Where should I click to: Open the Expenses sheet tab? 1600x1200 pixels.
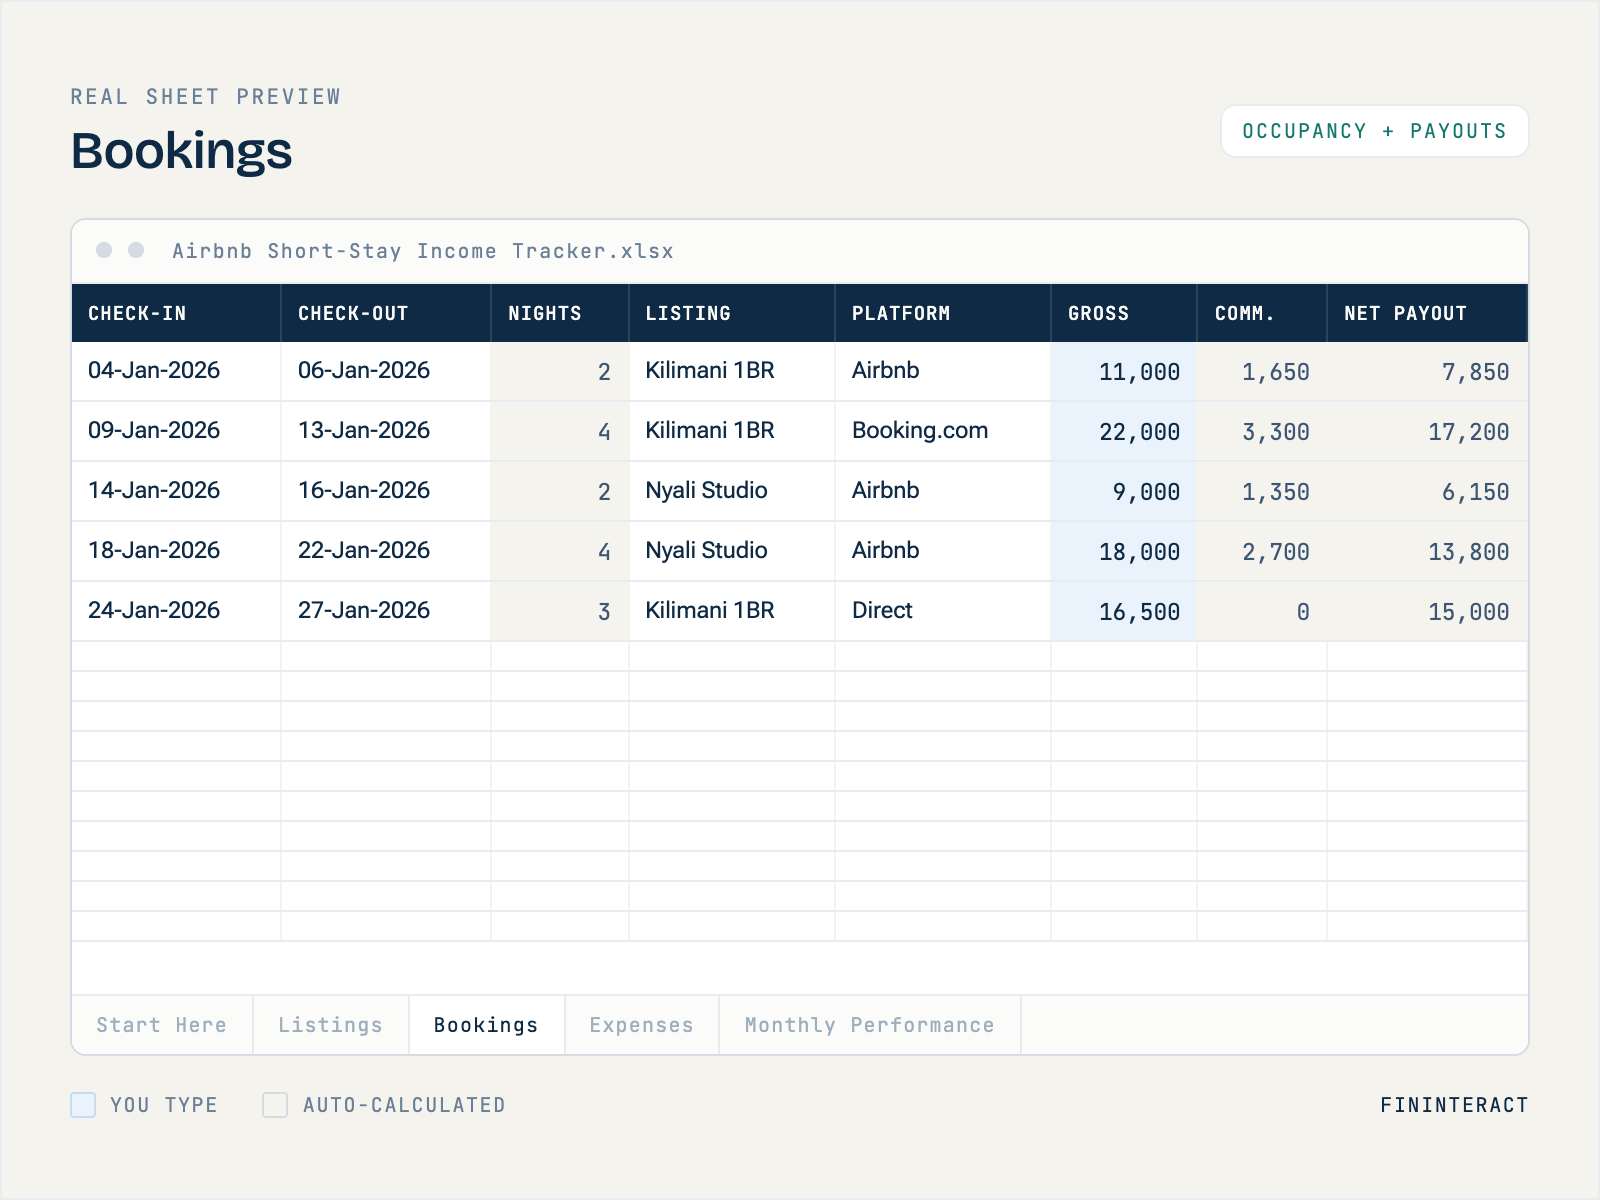click(x=642, y=1025)
